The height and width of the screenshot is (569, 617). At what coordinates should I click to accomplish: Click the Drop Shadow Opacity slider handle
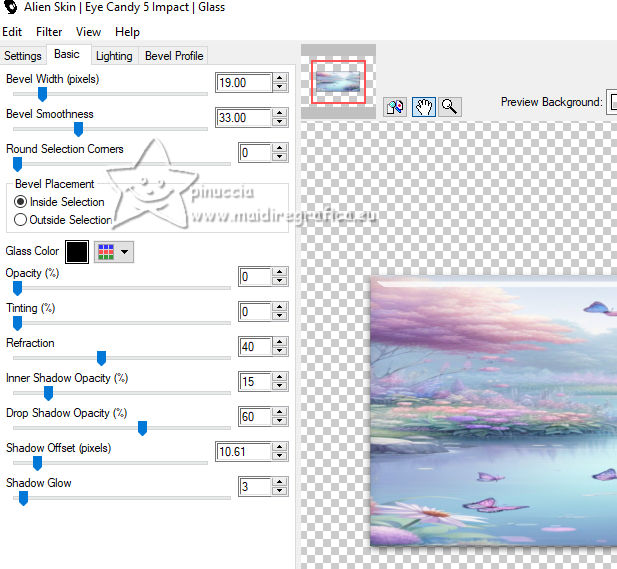coord(142,428)
